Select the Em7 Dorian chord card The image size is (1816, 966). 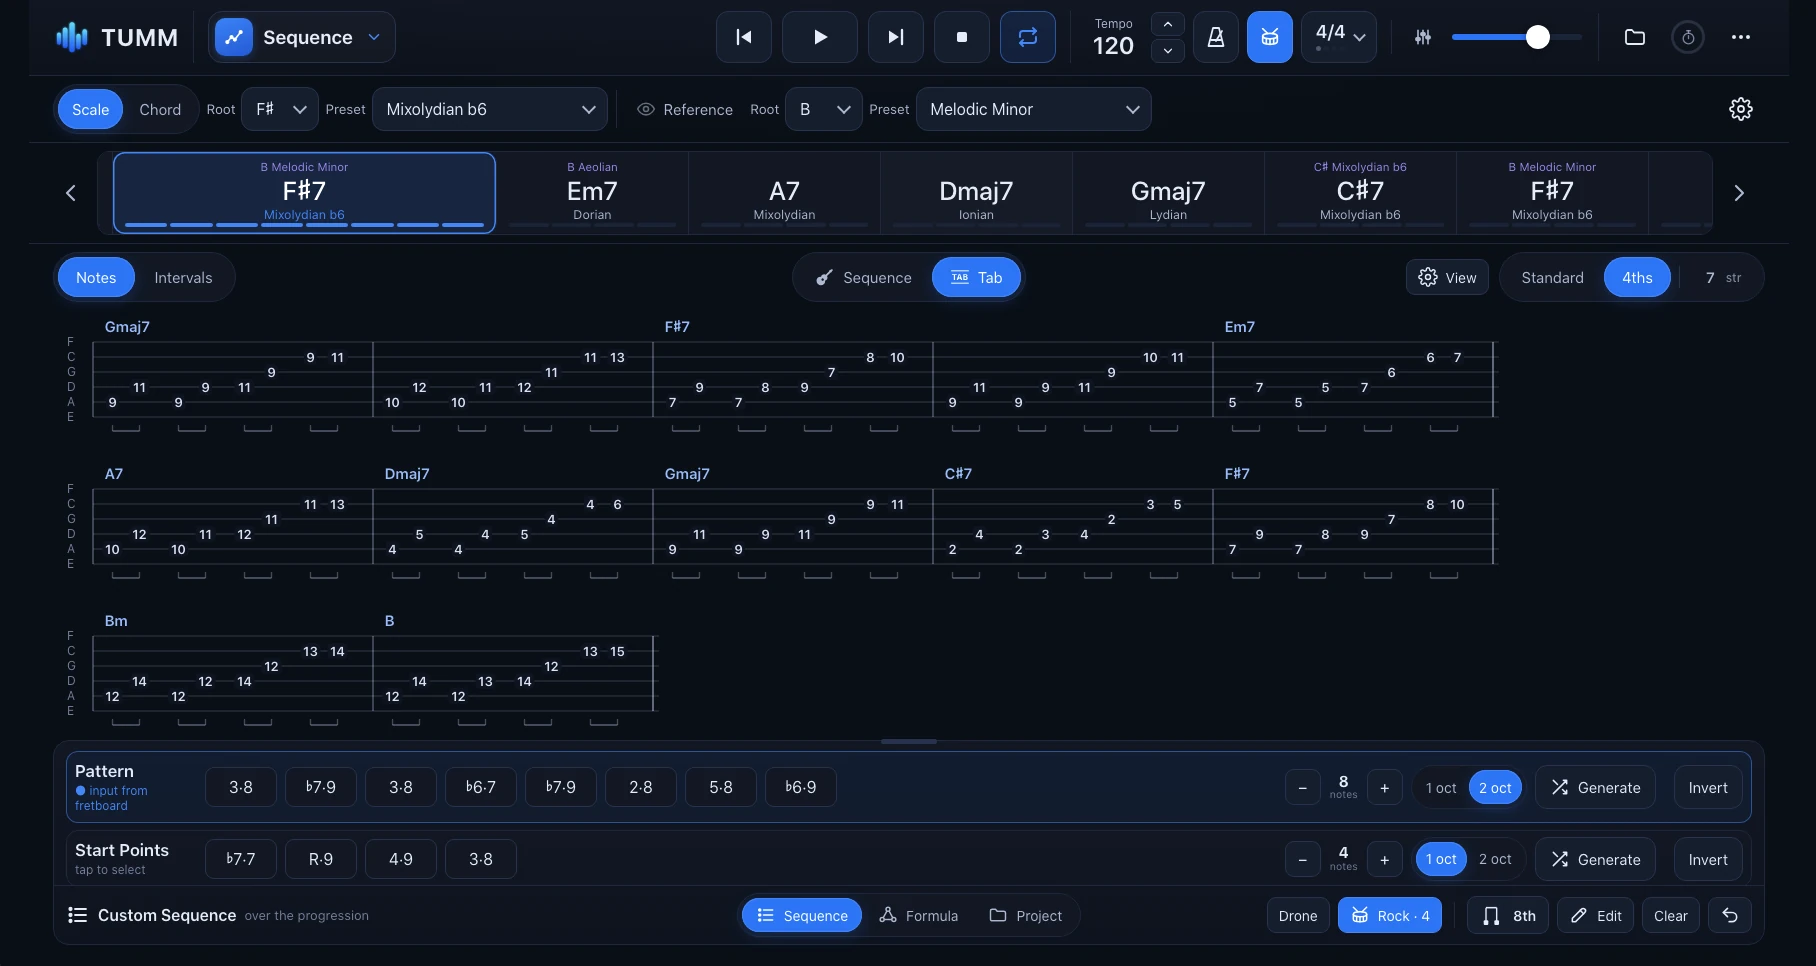click(592, 193)
